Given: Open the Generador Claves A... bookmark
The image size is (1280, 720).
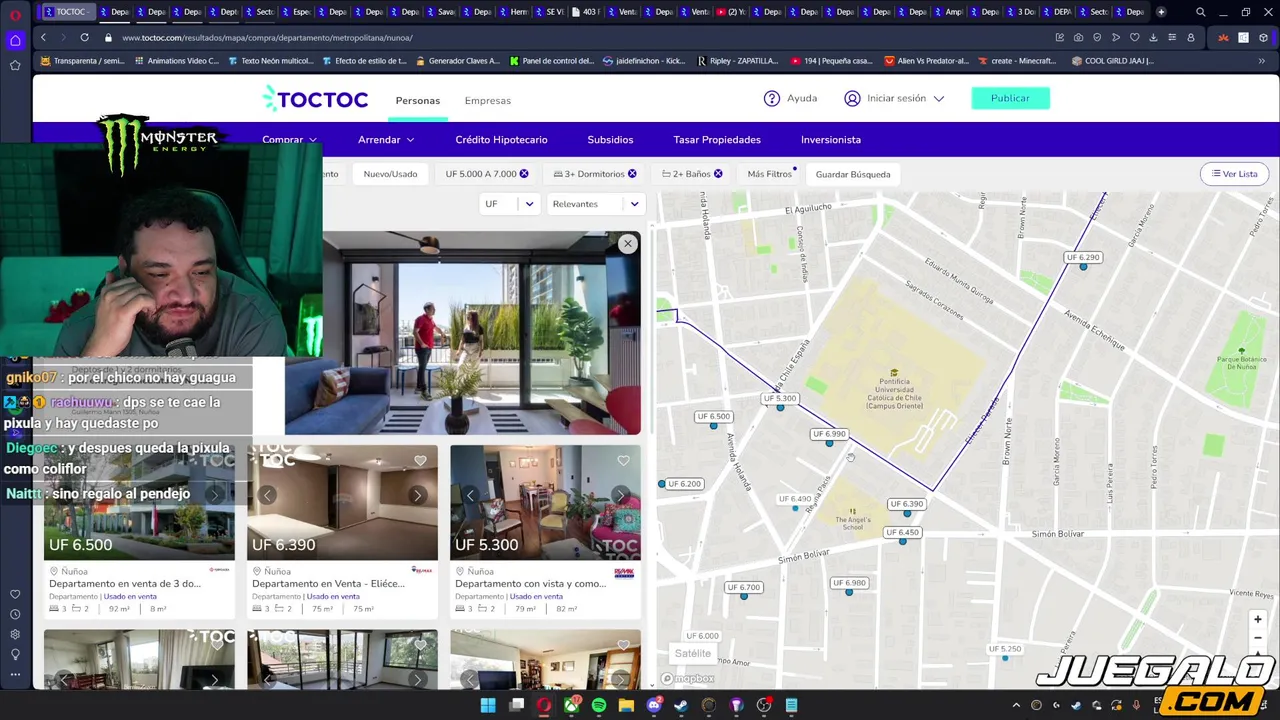Looking at the screenshot, I should click(x=456, y=61).
